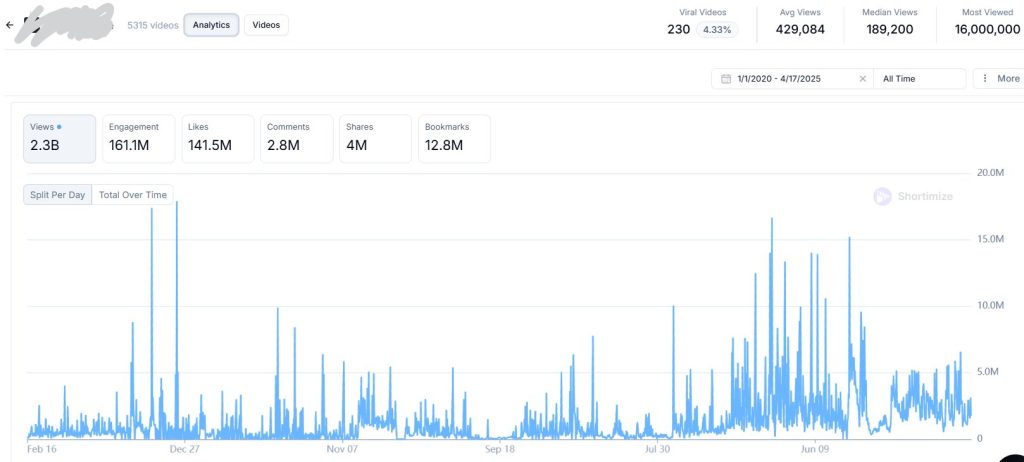Click the three-dot More icon
This screenshot has height=462, width=1024.
[x=986, y=79]
